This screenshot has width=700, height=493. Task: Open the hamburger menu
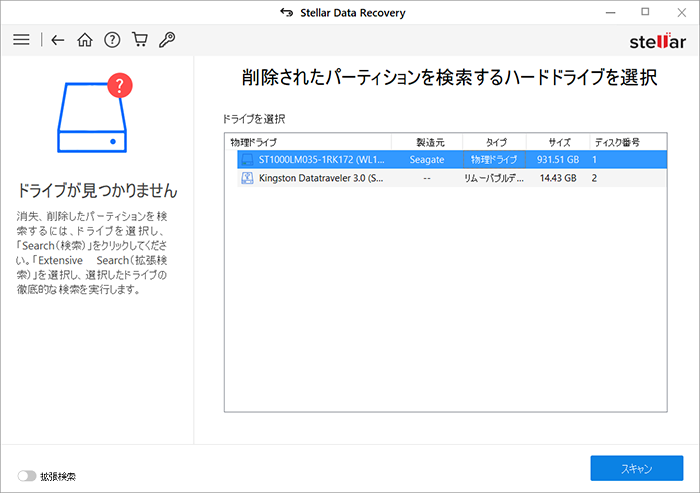[x=21, y=40]
